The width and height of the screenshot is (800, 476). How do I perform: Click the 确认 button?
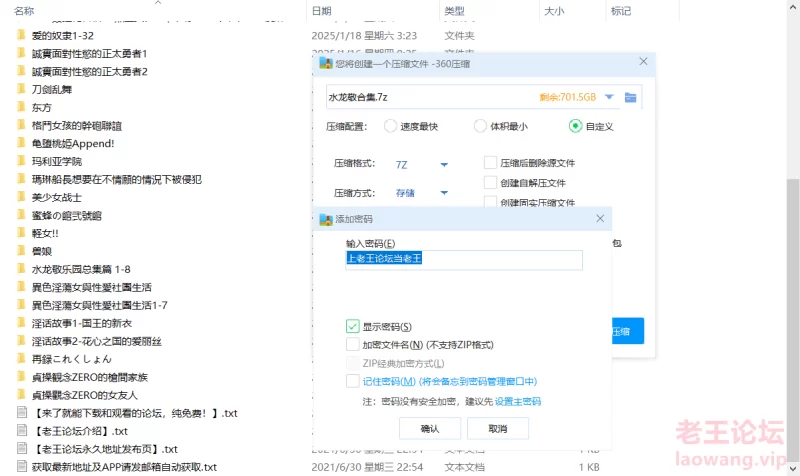[429, 428]
